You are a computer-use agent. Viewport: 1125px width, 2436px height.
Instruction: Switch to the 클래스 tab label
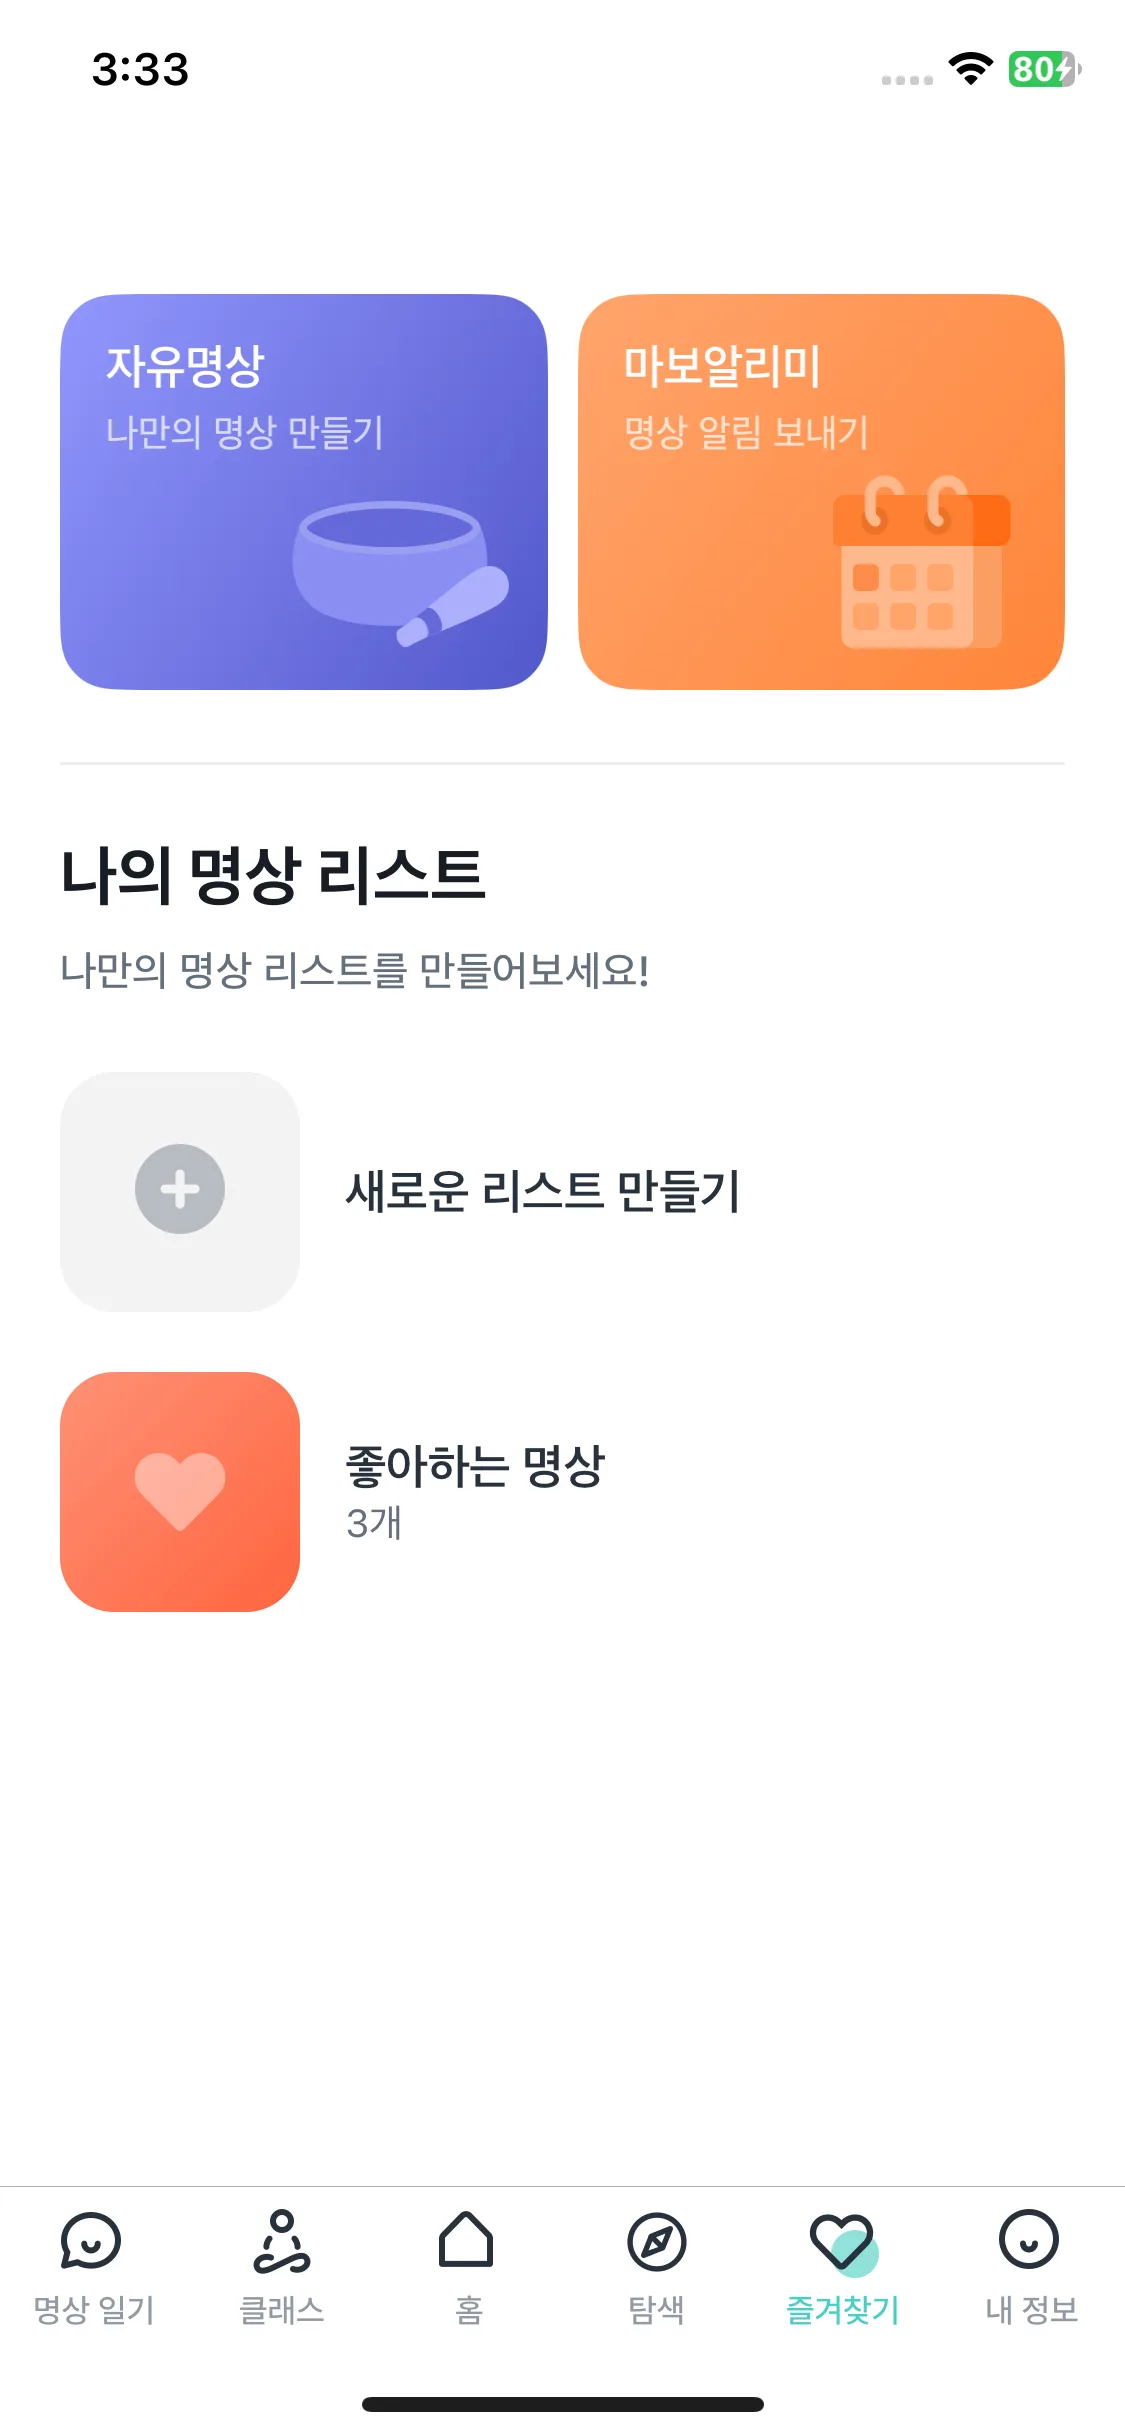(x=282, y=2310)
